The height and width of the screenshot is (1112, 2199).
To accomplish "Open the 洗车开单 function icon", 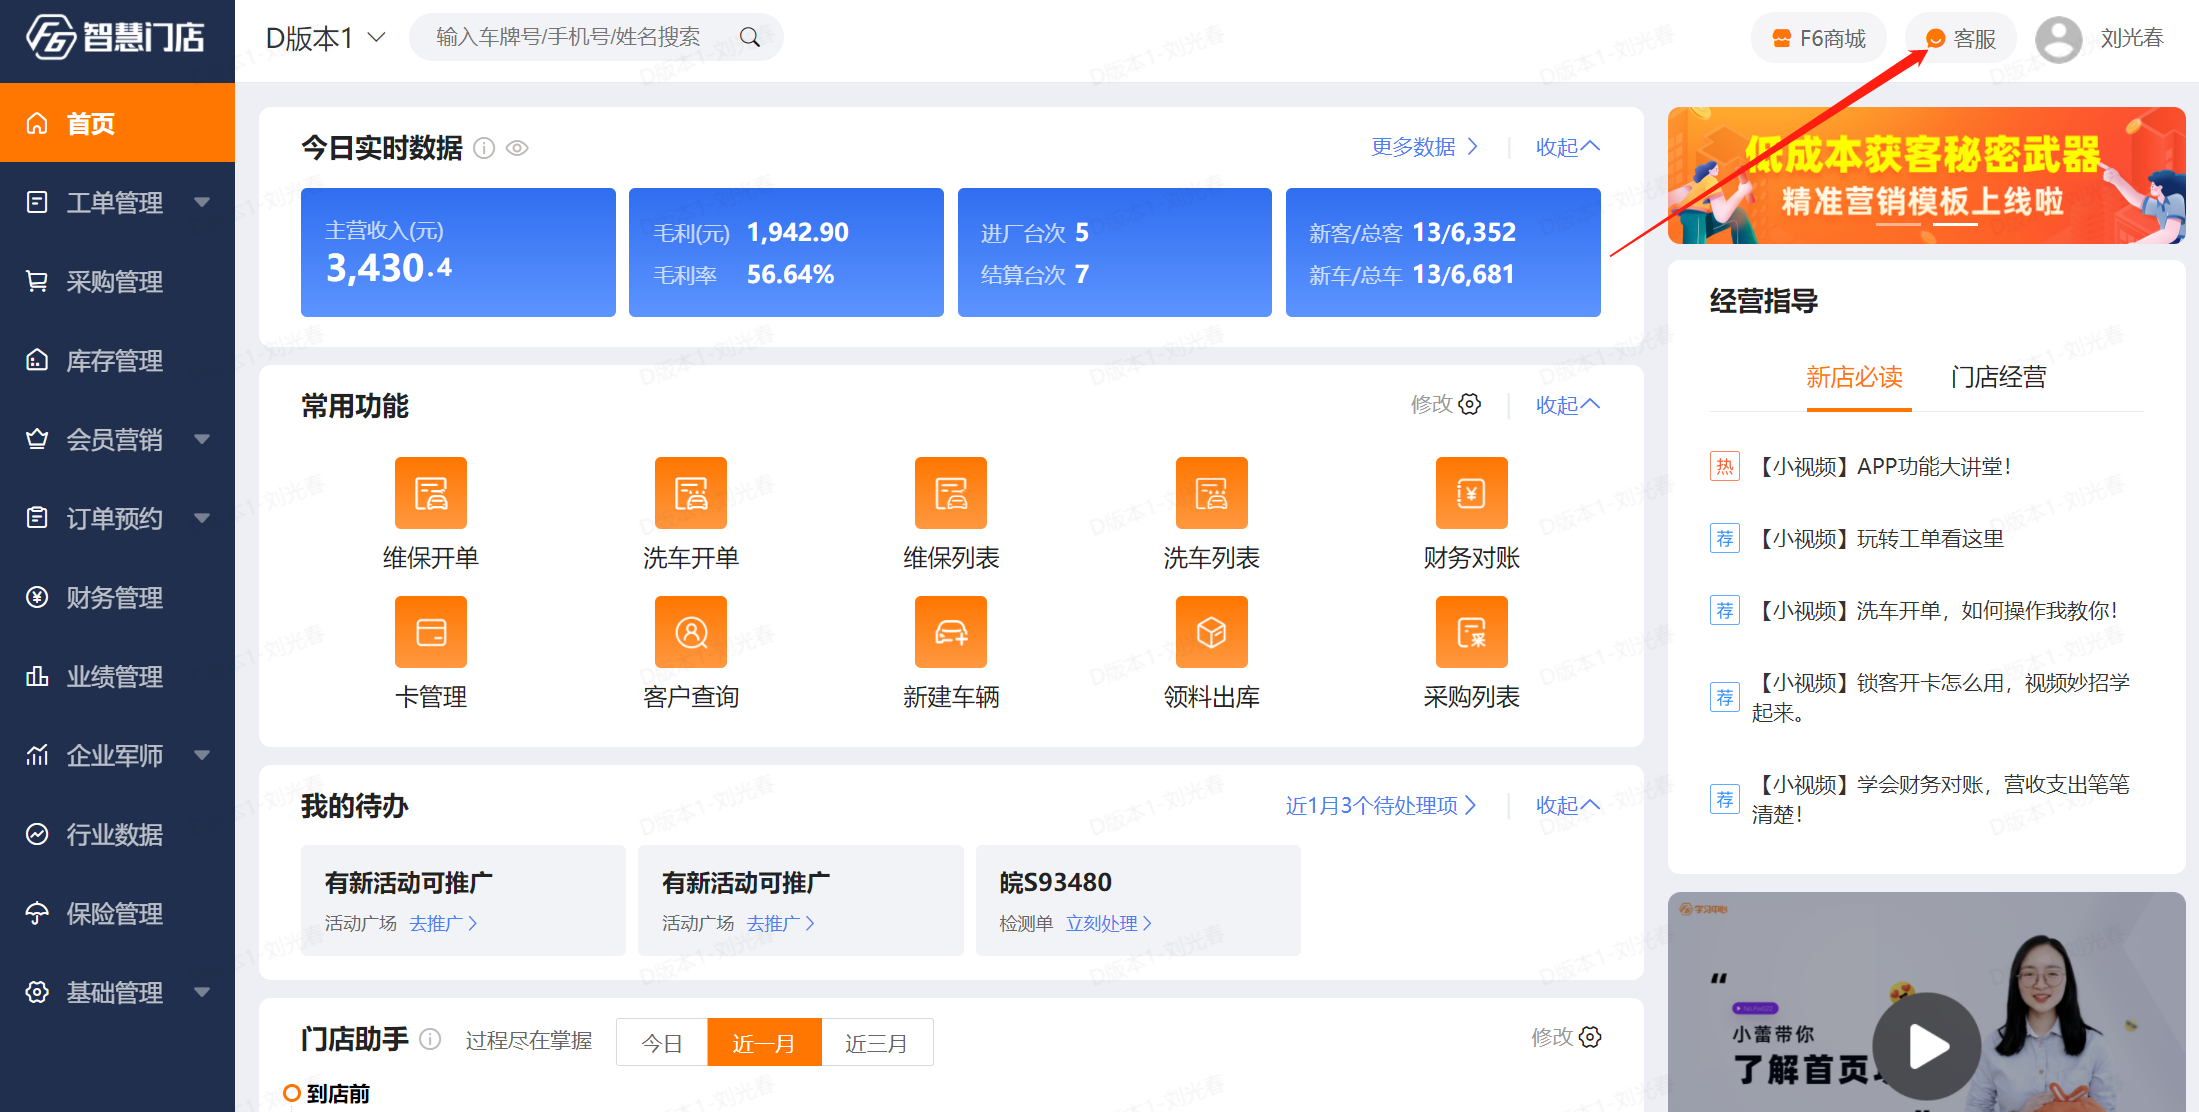I will 691,493.
